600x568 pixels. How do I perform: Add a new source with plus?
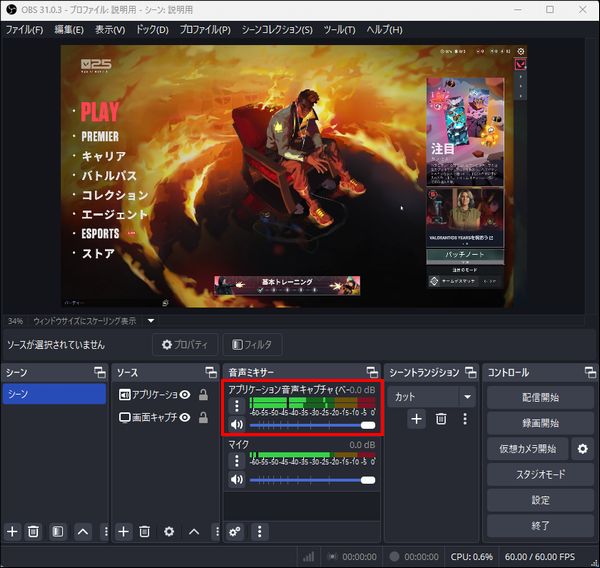click(x=123, y=532)
